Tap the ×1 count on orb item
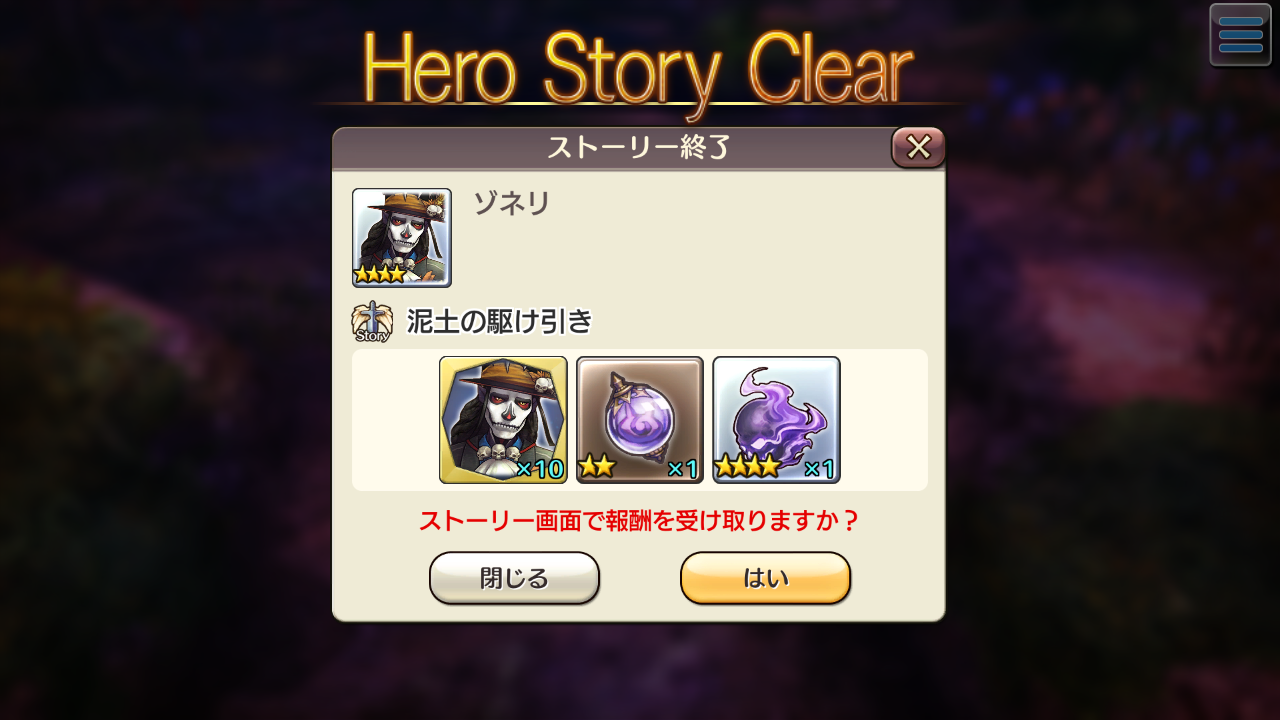The width and height of the screenshot is (1280, 720). [x=682, y=468]
